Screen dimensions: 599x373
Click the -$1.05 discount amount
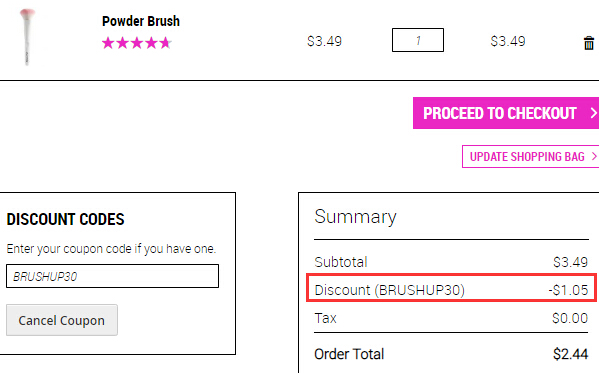[568, 290]
